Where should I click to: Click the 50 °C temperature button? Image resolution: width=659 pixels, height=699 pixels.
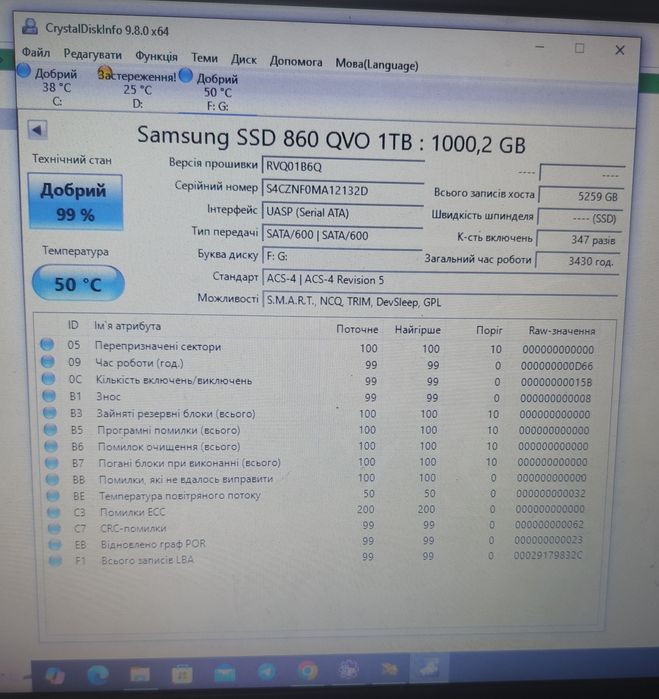[x=78, y=284]
